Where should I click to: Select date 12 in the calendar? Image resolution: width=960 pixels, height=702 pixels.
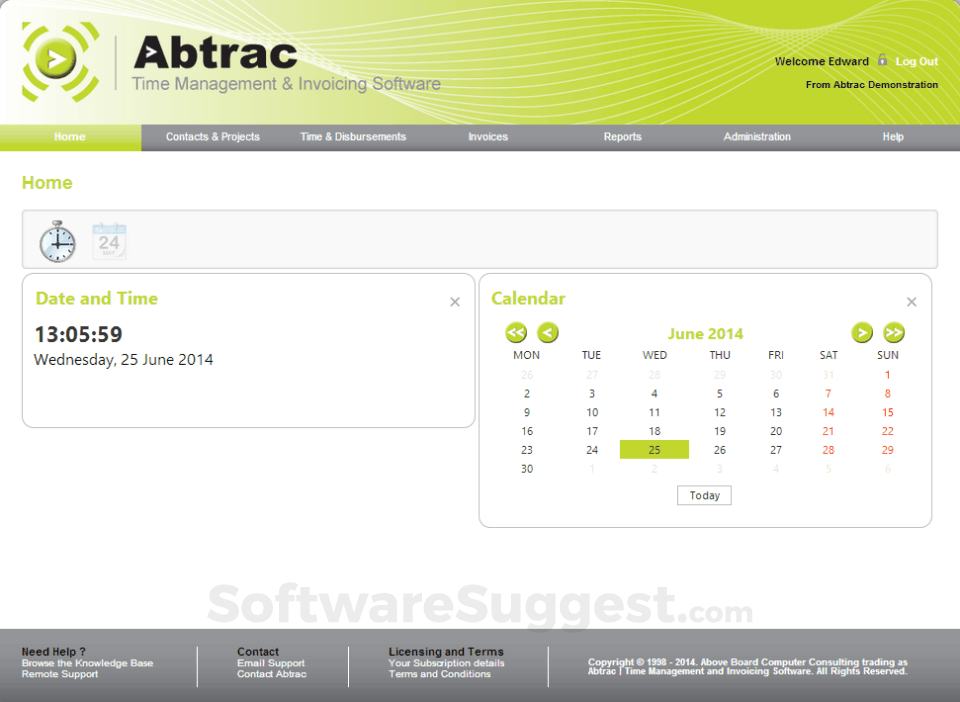(x=720, y=413)
